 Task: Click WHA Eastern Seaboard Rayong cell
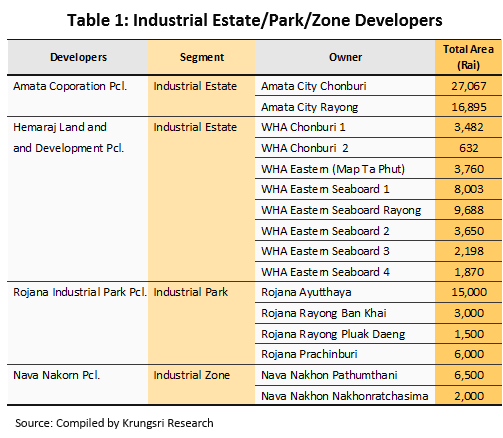click(345, 210)
